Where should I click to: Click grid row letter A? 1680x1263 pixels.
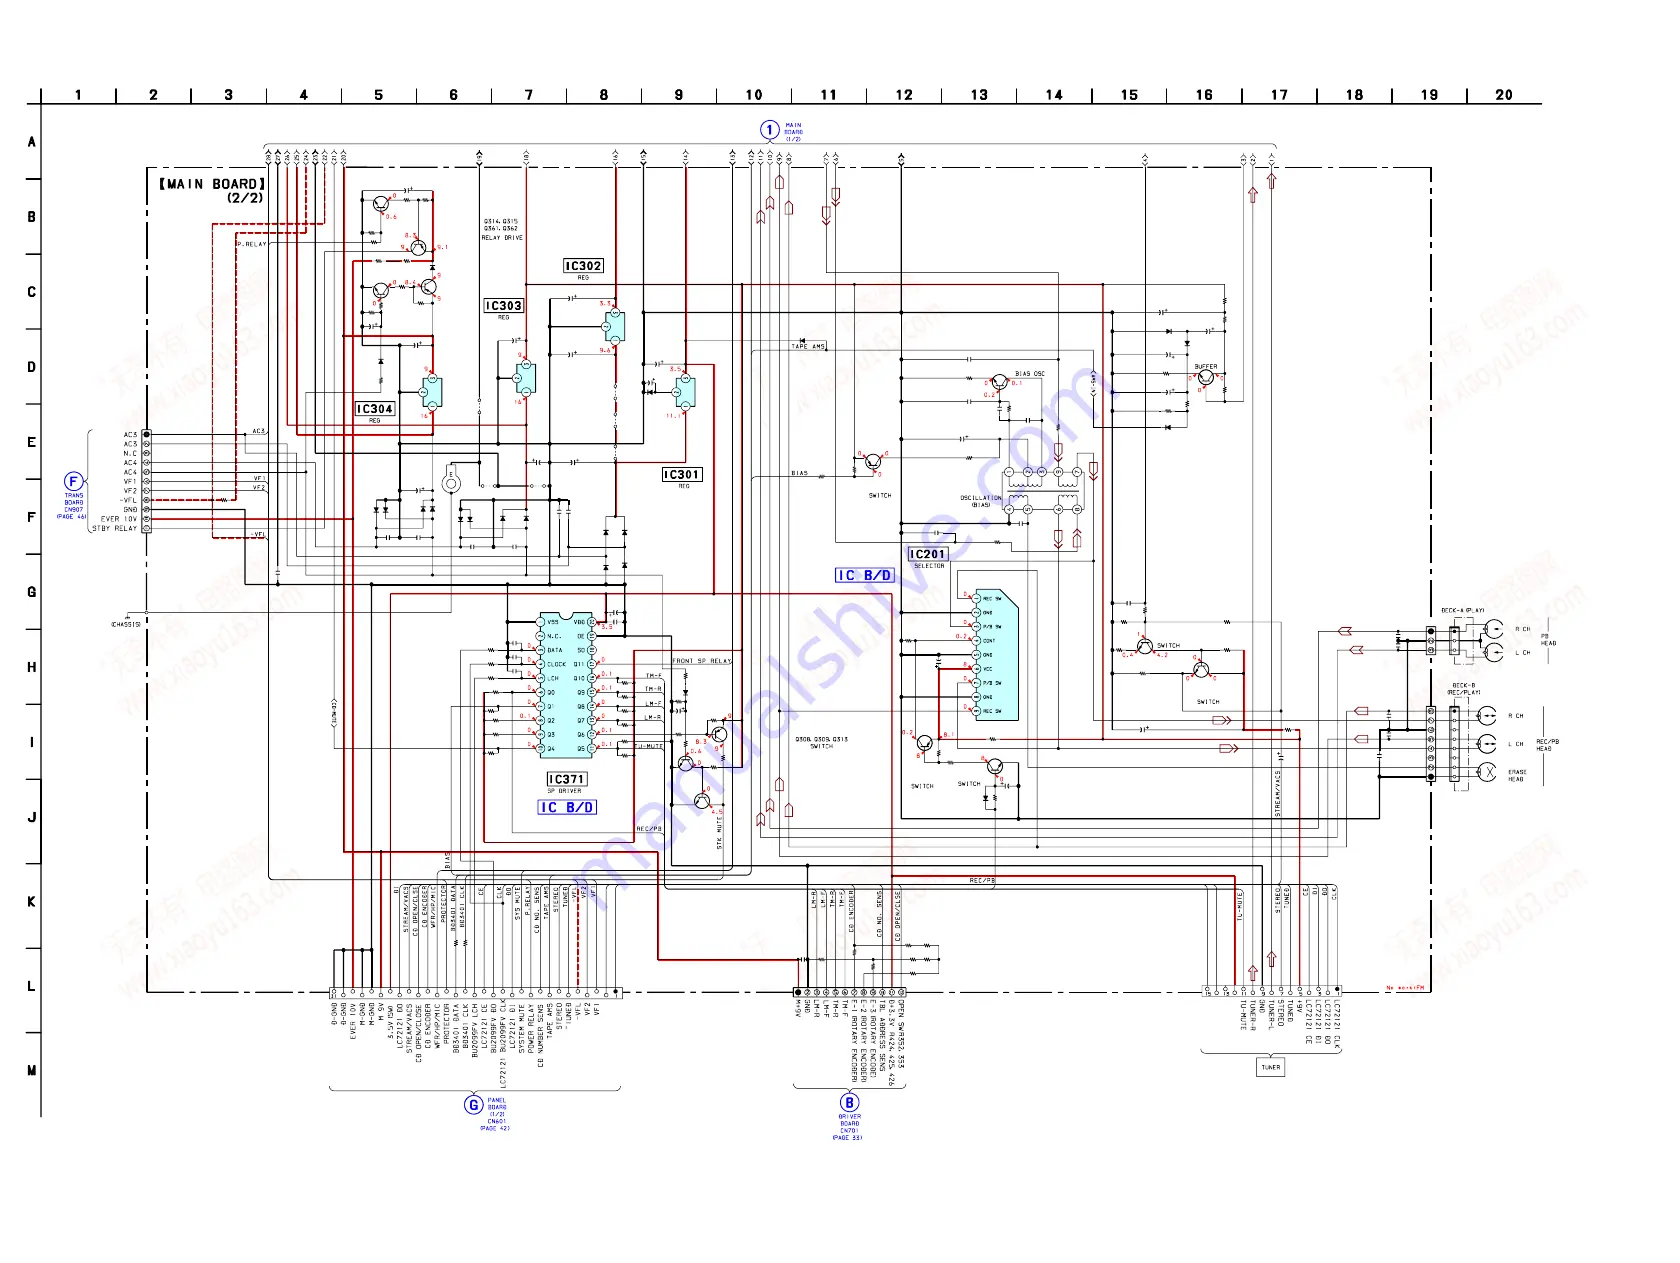(x=31, y=142)
